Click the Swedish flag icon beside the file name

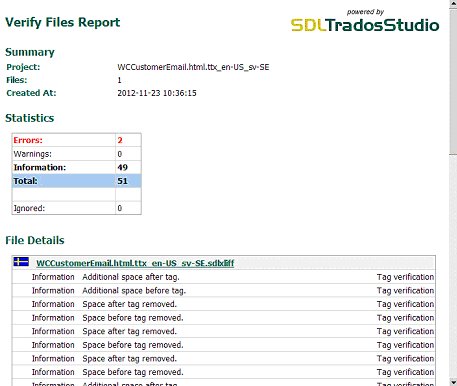pyautogui.click(x=21, y=262)
